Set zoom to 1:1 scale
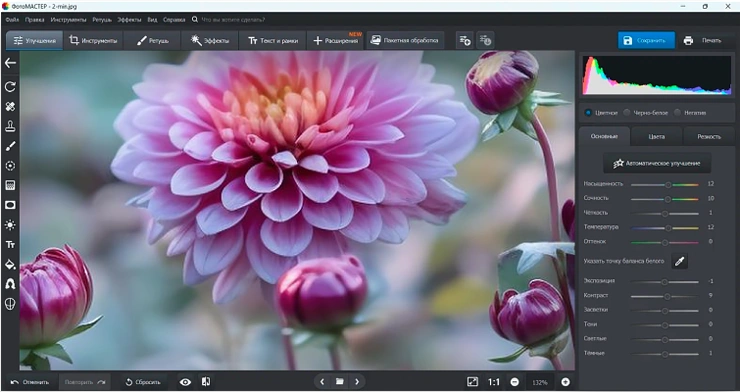Viewport: 740px width, 392px height. (494, 382)
